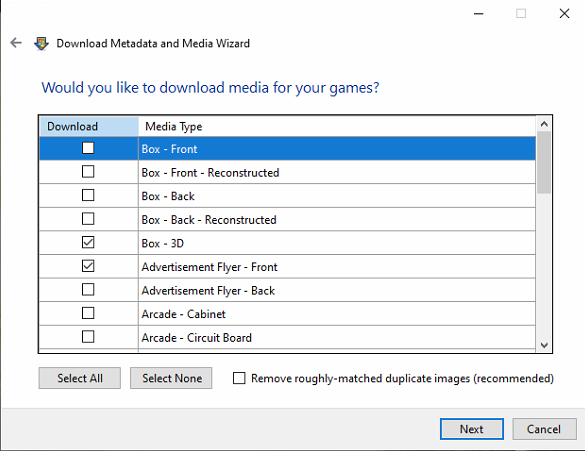Image resolution: width=585 pixels, height=451 pixels.
Task: Check the Box - Front checkbox
Action: 88,148
